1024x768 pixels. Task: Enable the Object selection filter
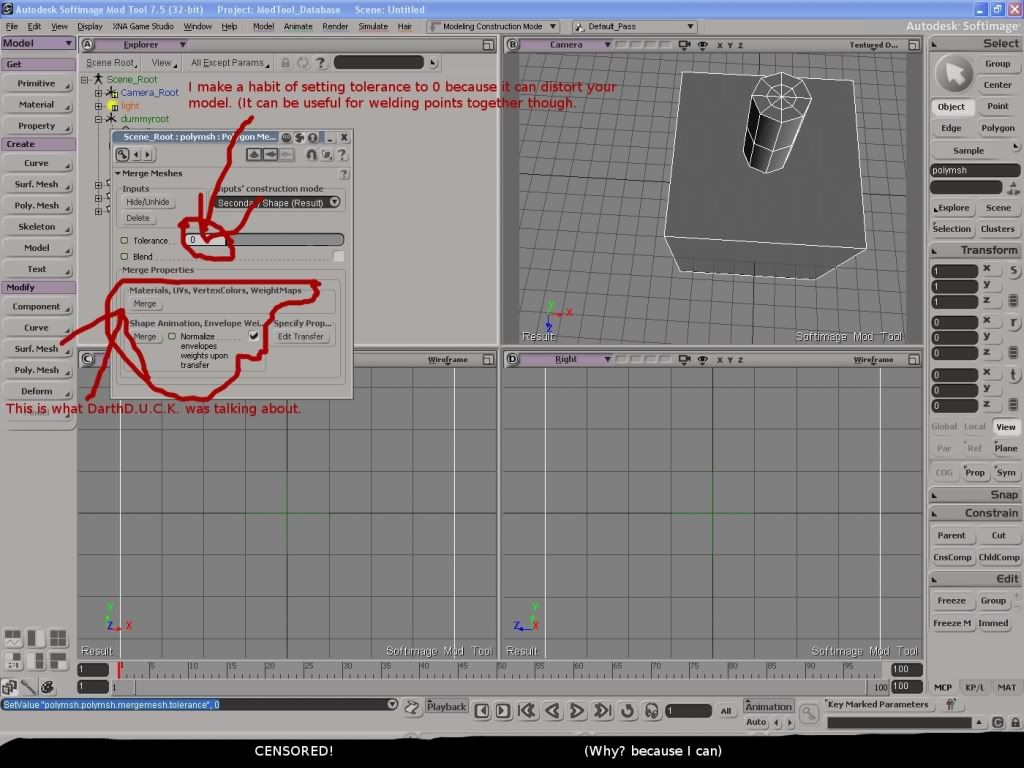coord(951,107)
